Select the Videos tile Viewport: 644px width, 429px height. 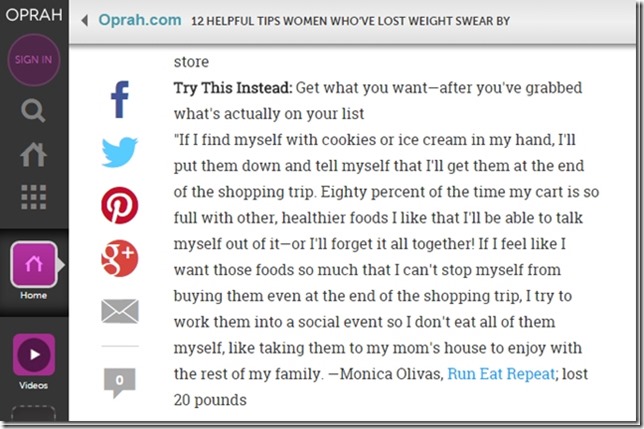pos(34,355)
